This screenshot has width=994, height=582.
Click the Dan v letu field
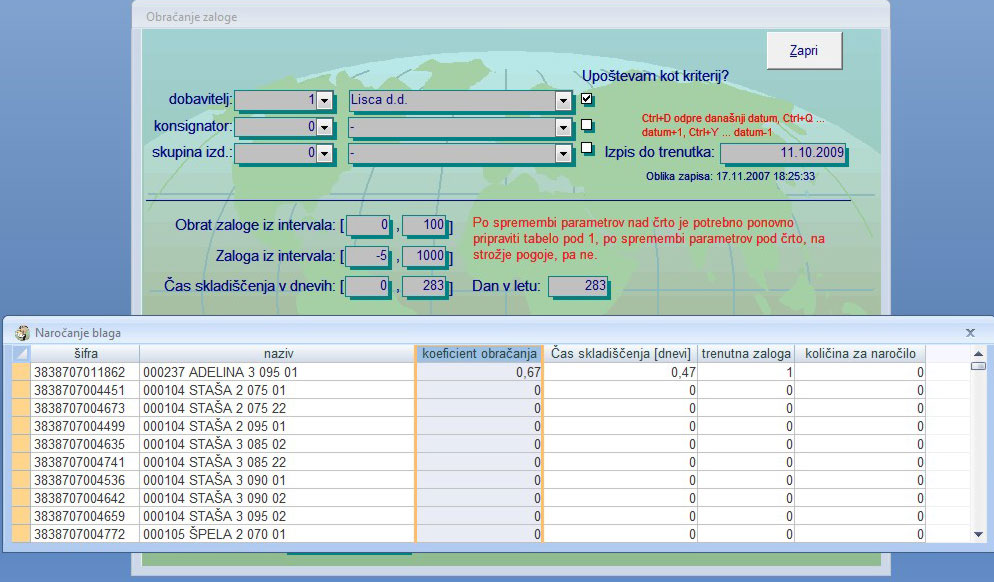pyautogui.click(x=577, y=287)
